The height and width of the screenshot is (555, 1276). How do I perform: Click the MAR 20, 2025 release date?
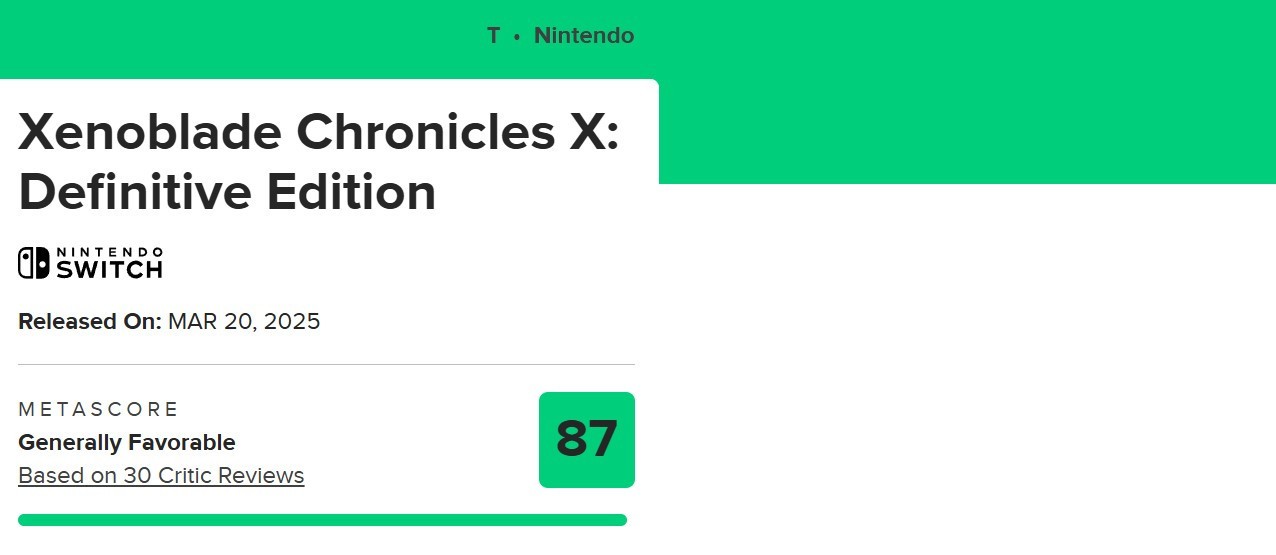(x=244, y=322)
